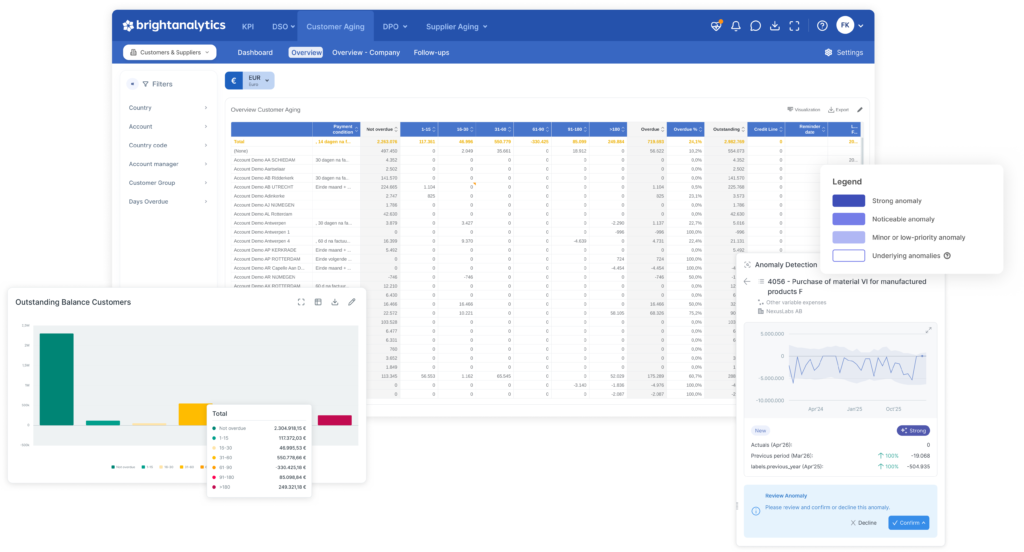
Task: Click the brightanalytics logo
Action: (x=174, y=25)
